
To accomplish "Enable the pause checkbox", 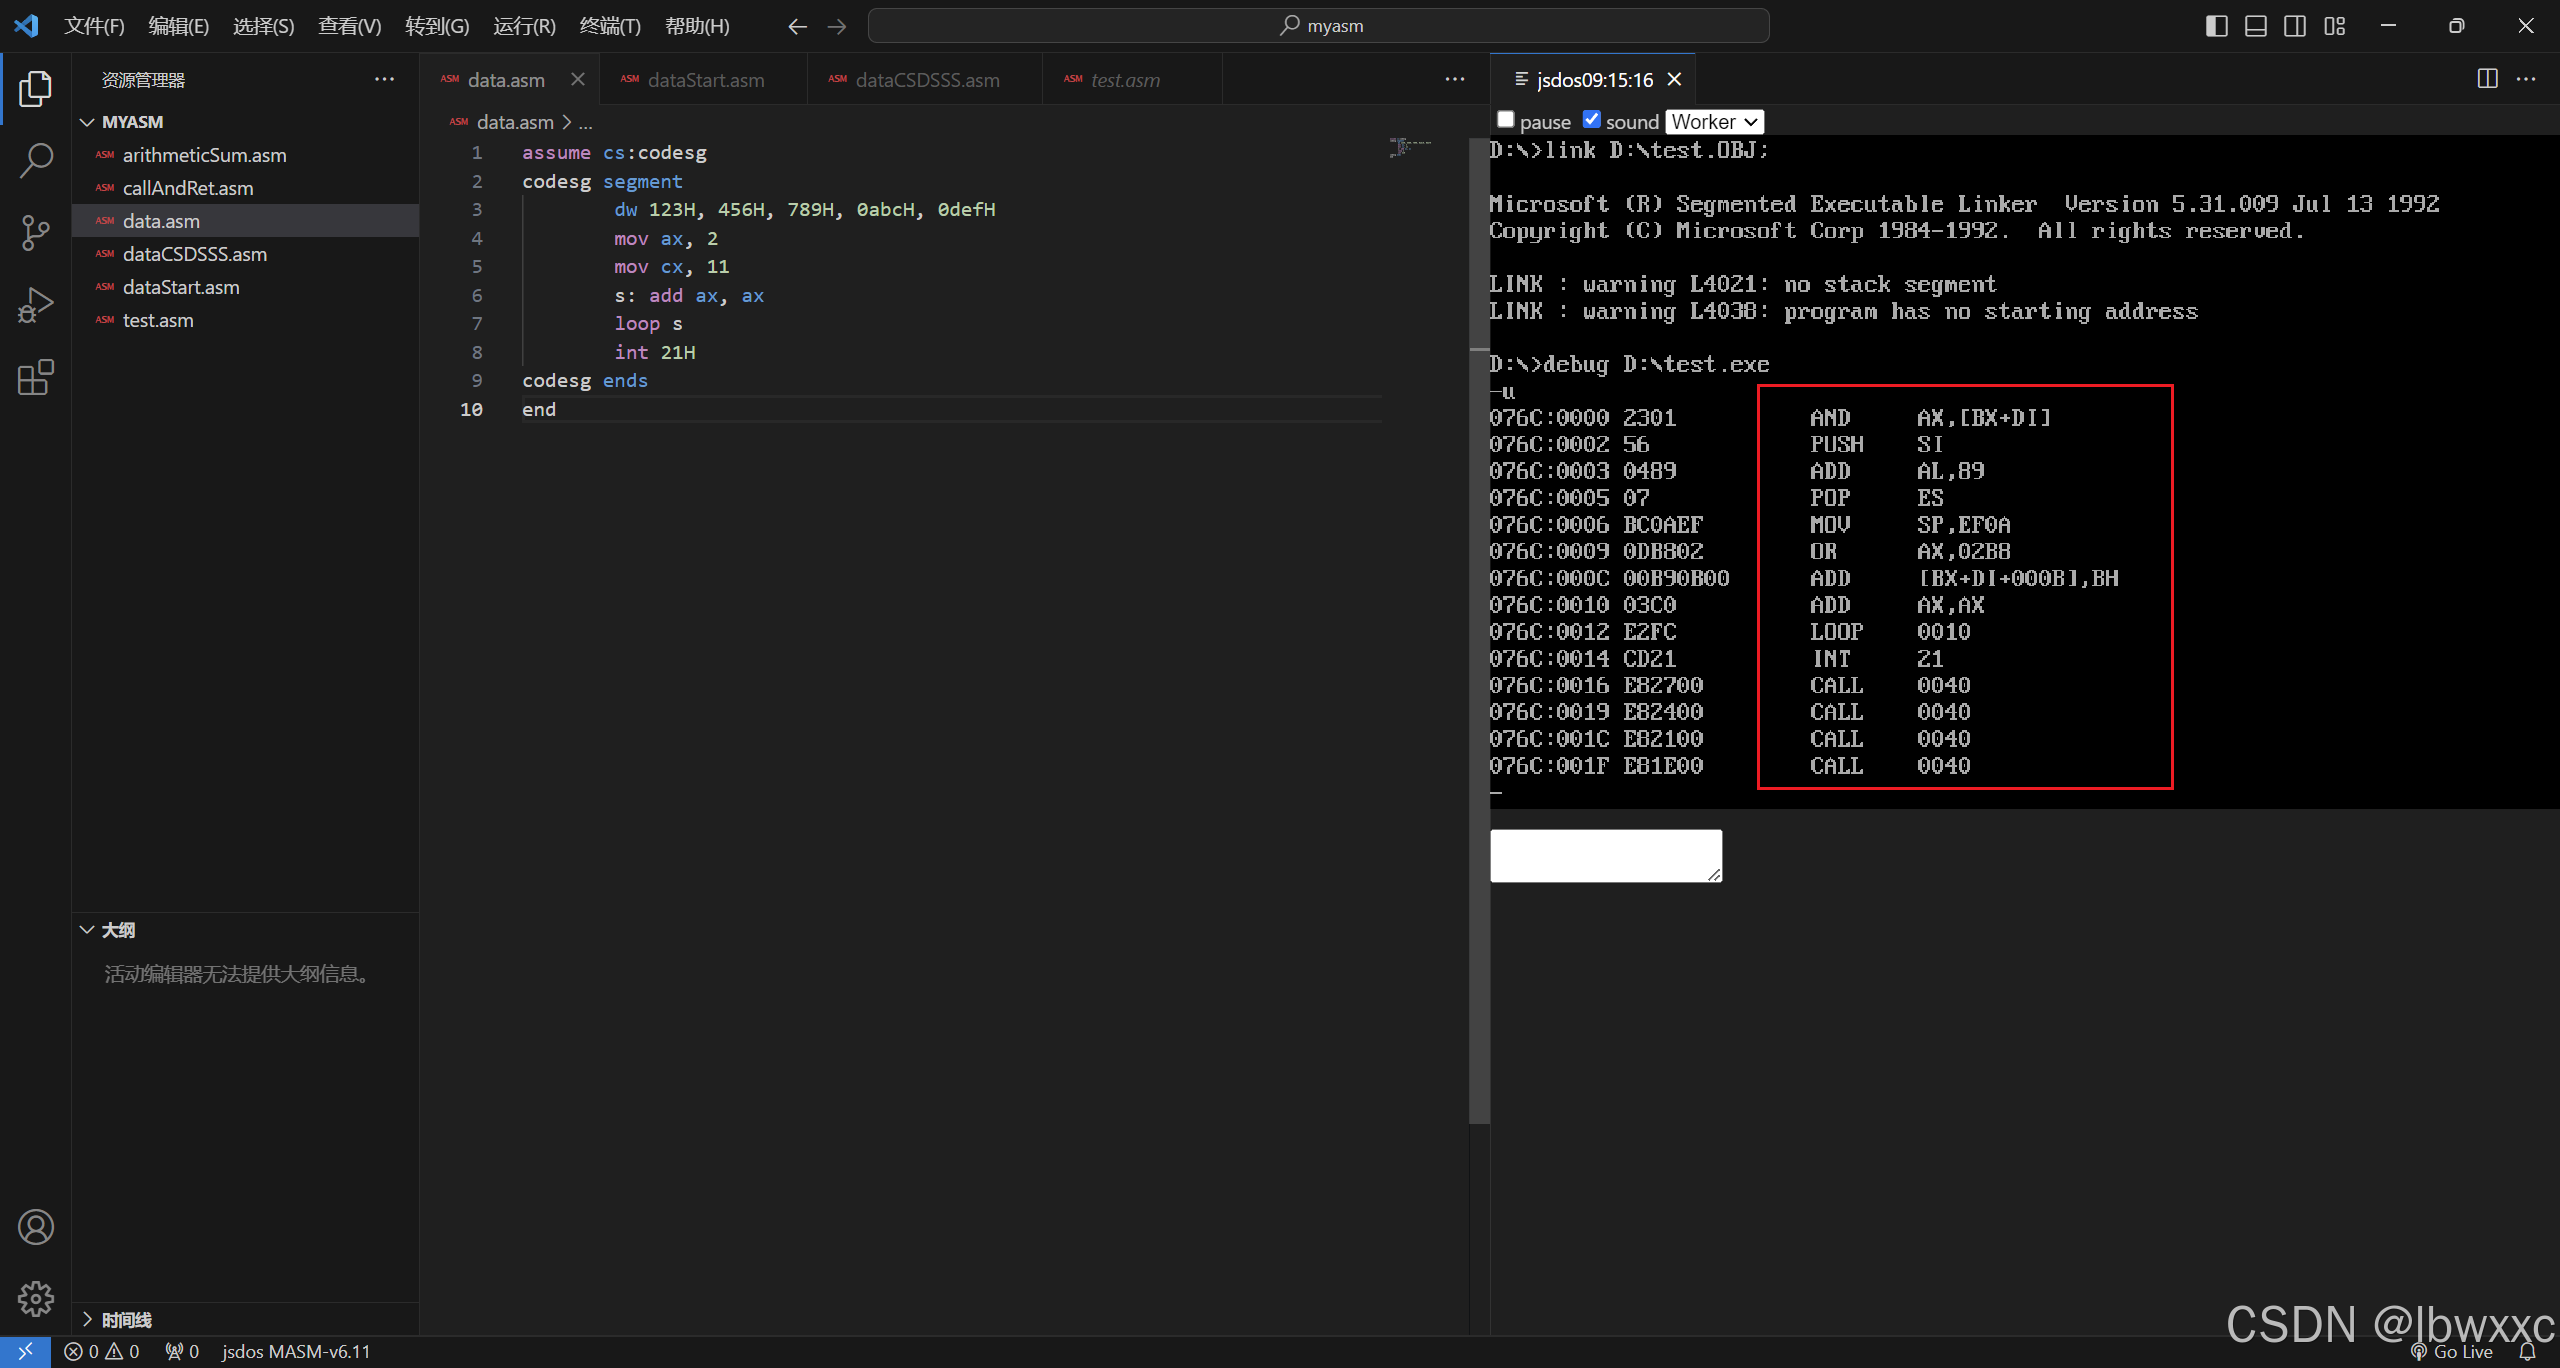I will 1506,120.
